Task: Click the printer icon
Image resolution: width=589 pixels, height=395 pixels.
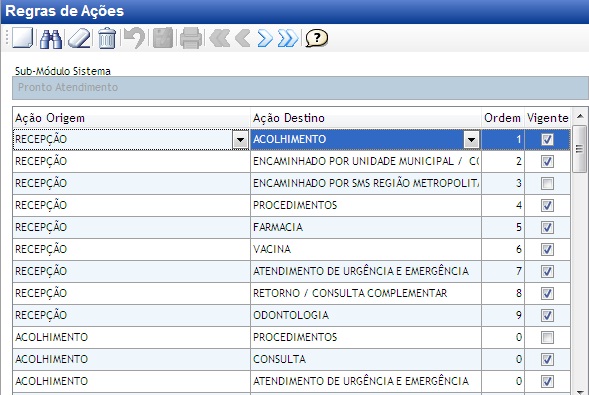Action: (191, 38)
